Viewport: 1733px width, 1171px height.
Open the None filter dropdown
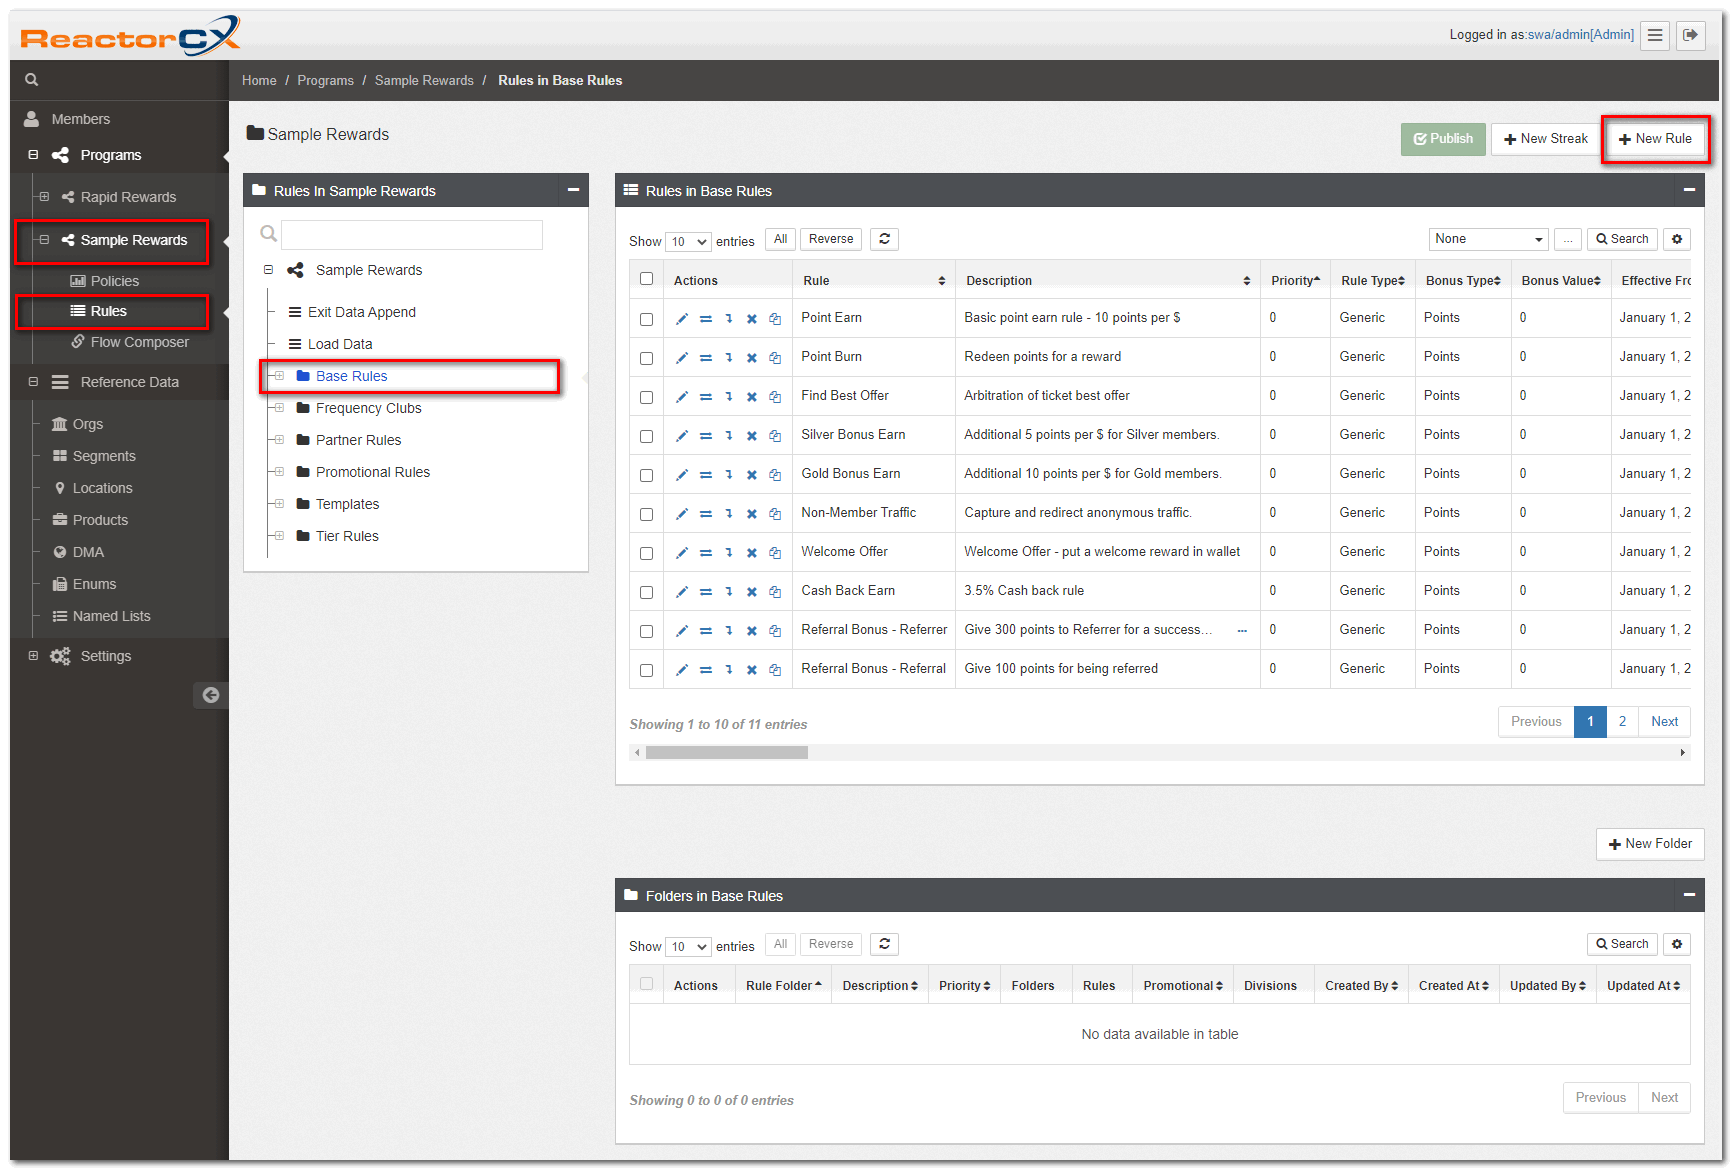[x=1487, y=239]
